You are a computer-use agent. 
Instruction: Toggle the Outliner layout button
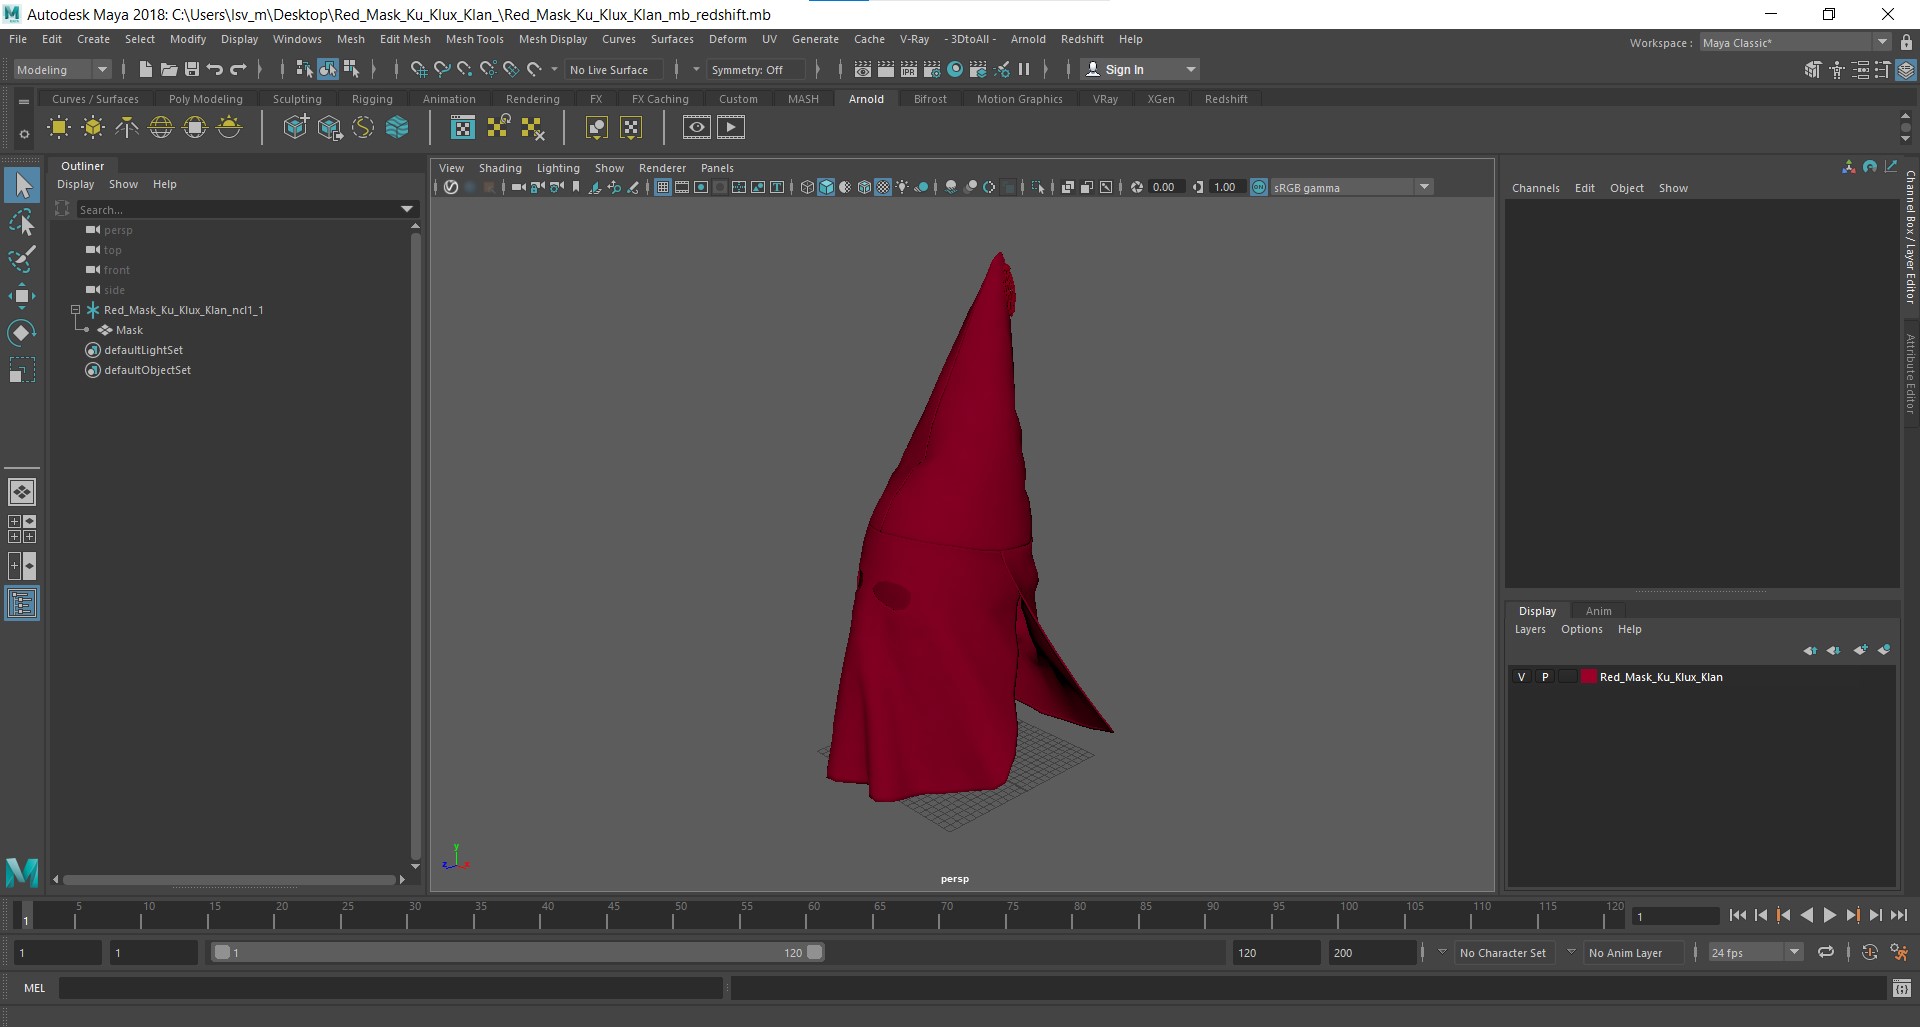[22, 603]
